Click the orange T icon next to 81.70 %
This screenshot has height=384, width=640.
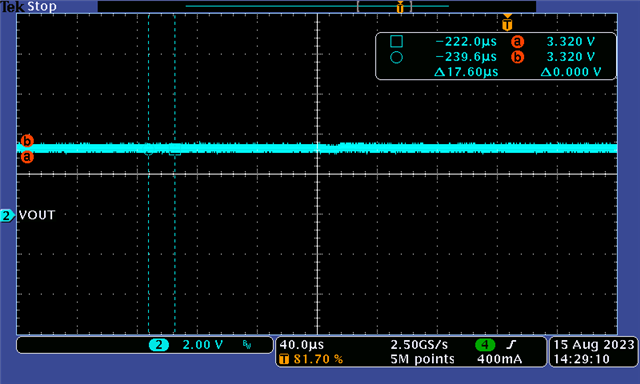coord(284,359)
